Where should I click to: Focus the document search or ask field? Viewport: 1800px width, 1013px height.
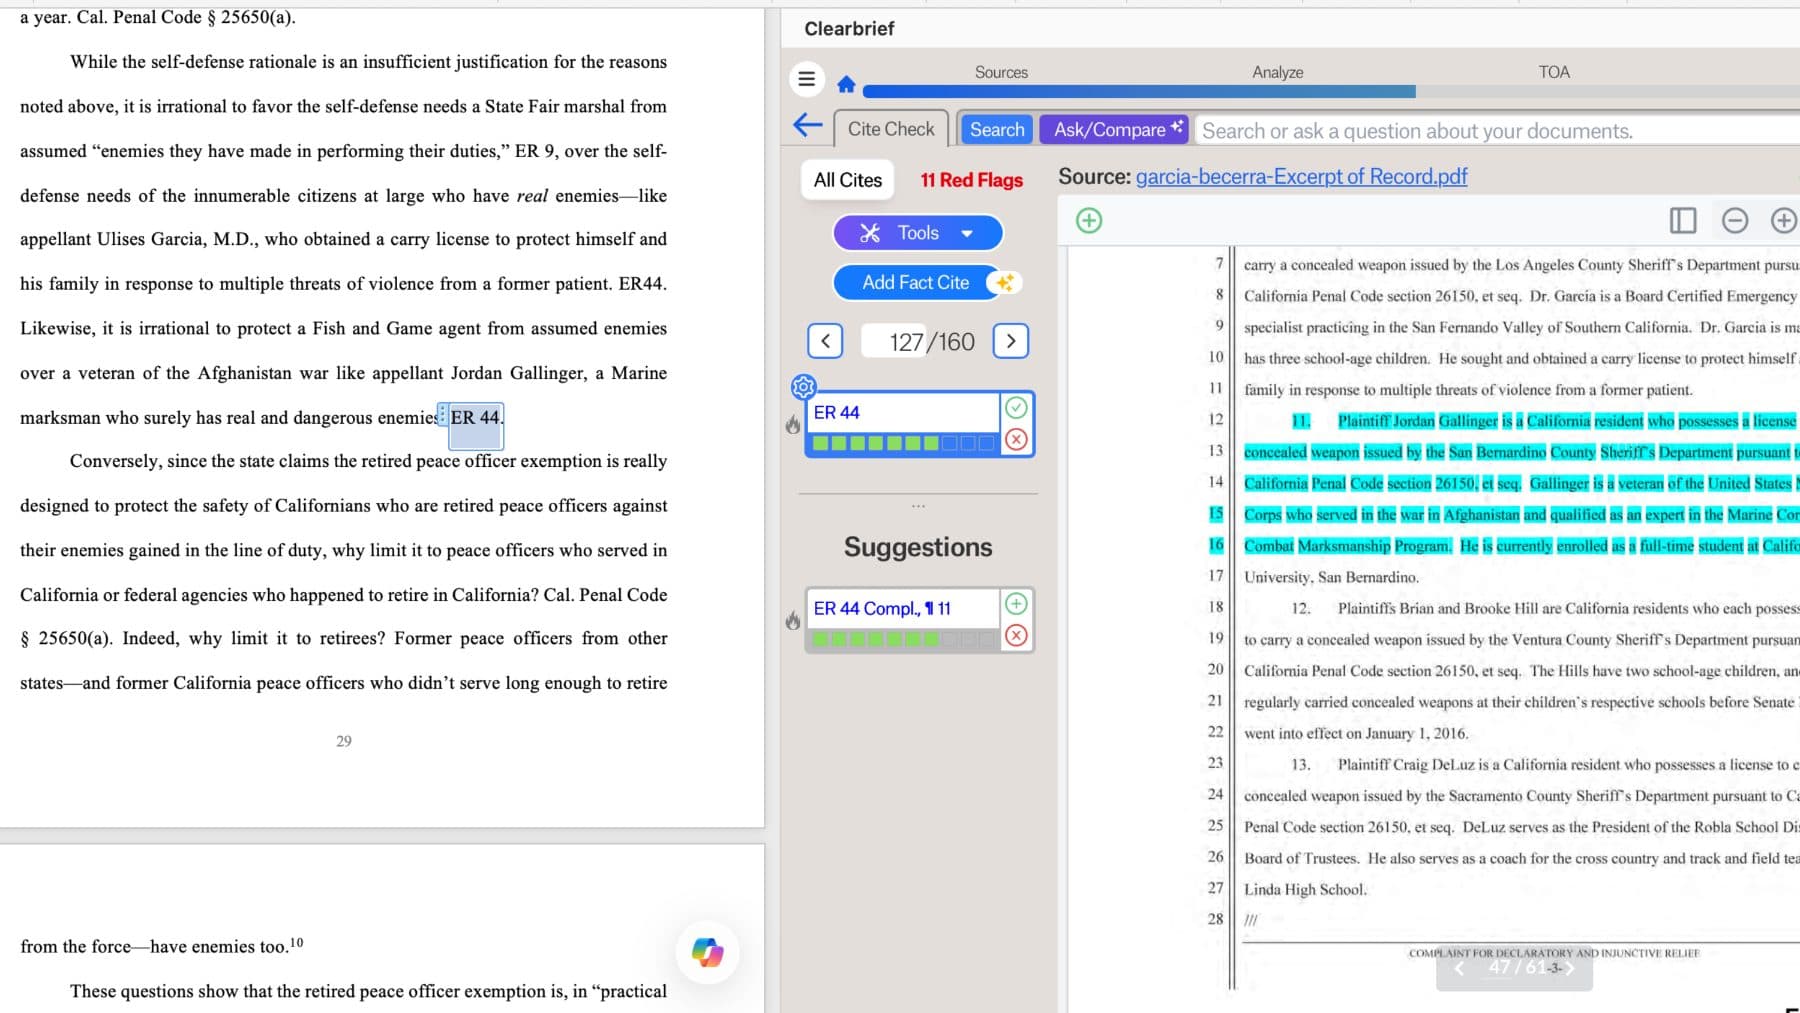pyautogui.click(x=1496, y=131)
